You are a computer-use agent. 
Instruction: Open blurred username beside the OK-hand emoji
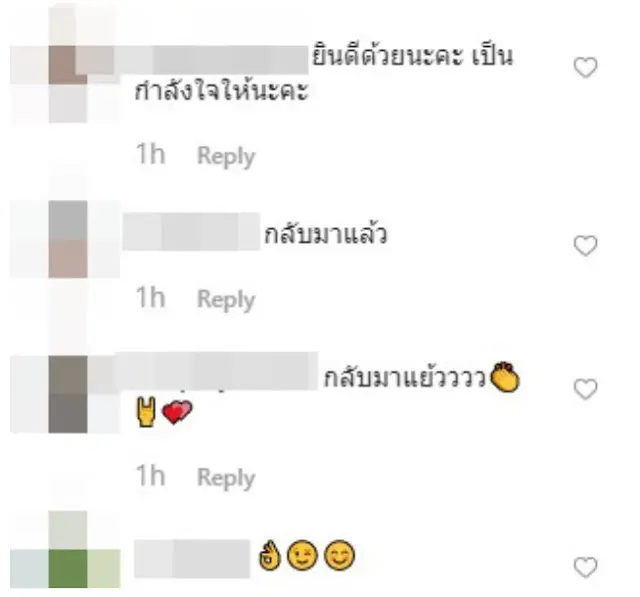[x=192, y=559]
